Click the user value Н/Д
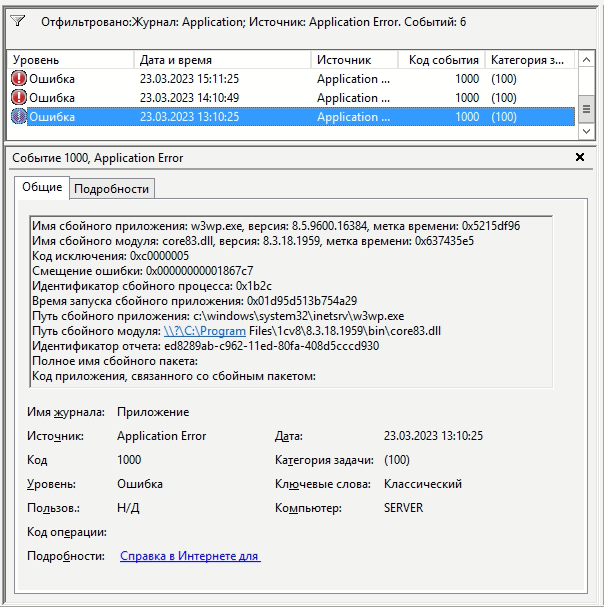This screenshot has height=608, width=604. pyautogui.click(x=128, y=508)
